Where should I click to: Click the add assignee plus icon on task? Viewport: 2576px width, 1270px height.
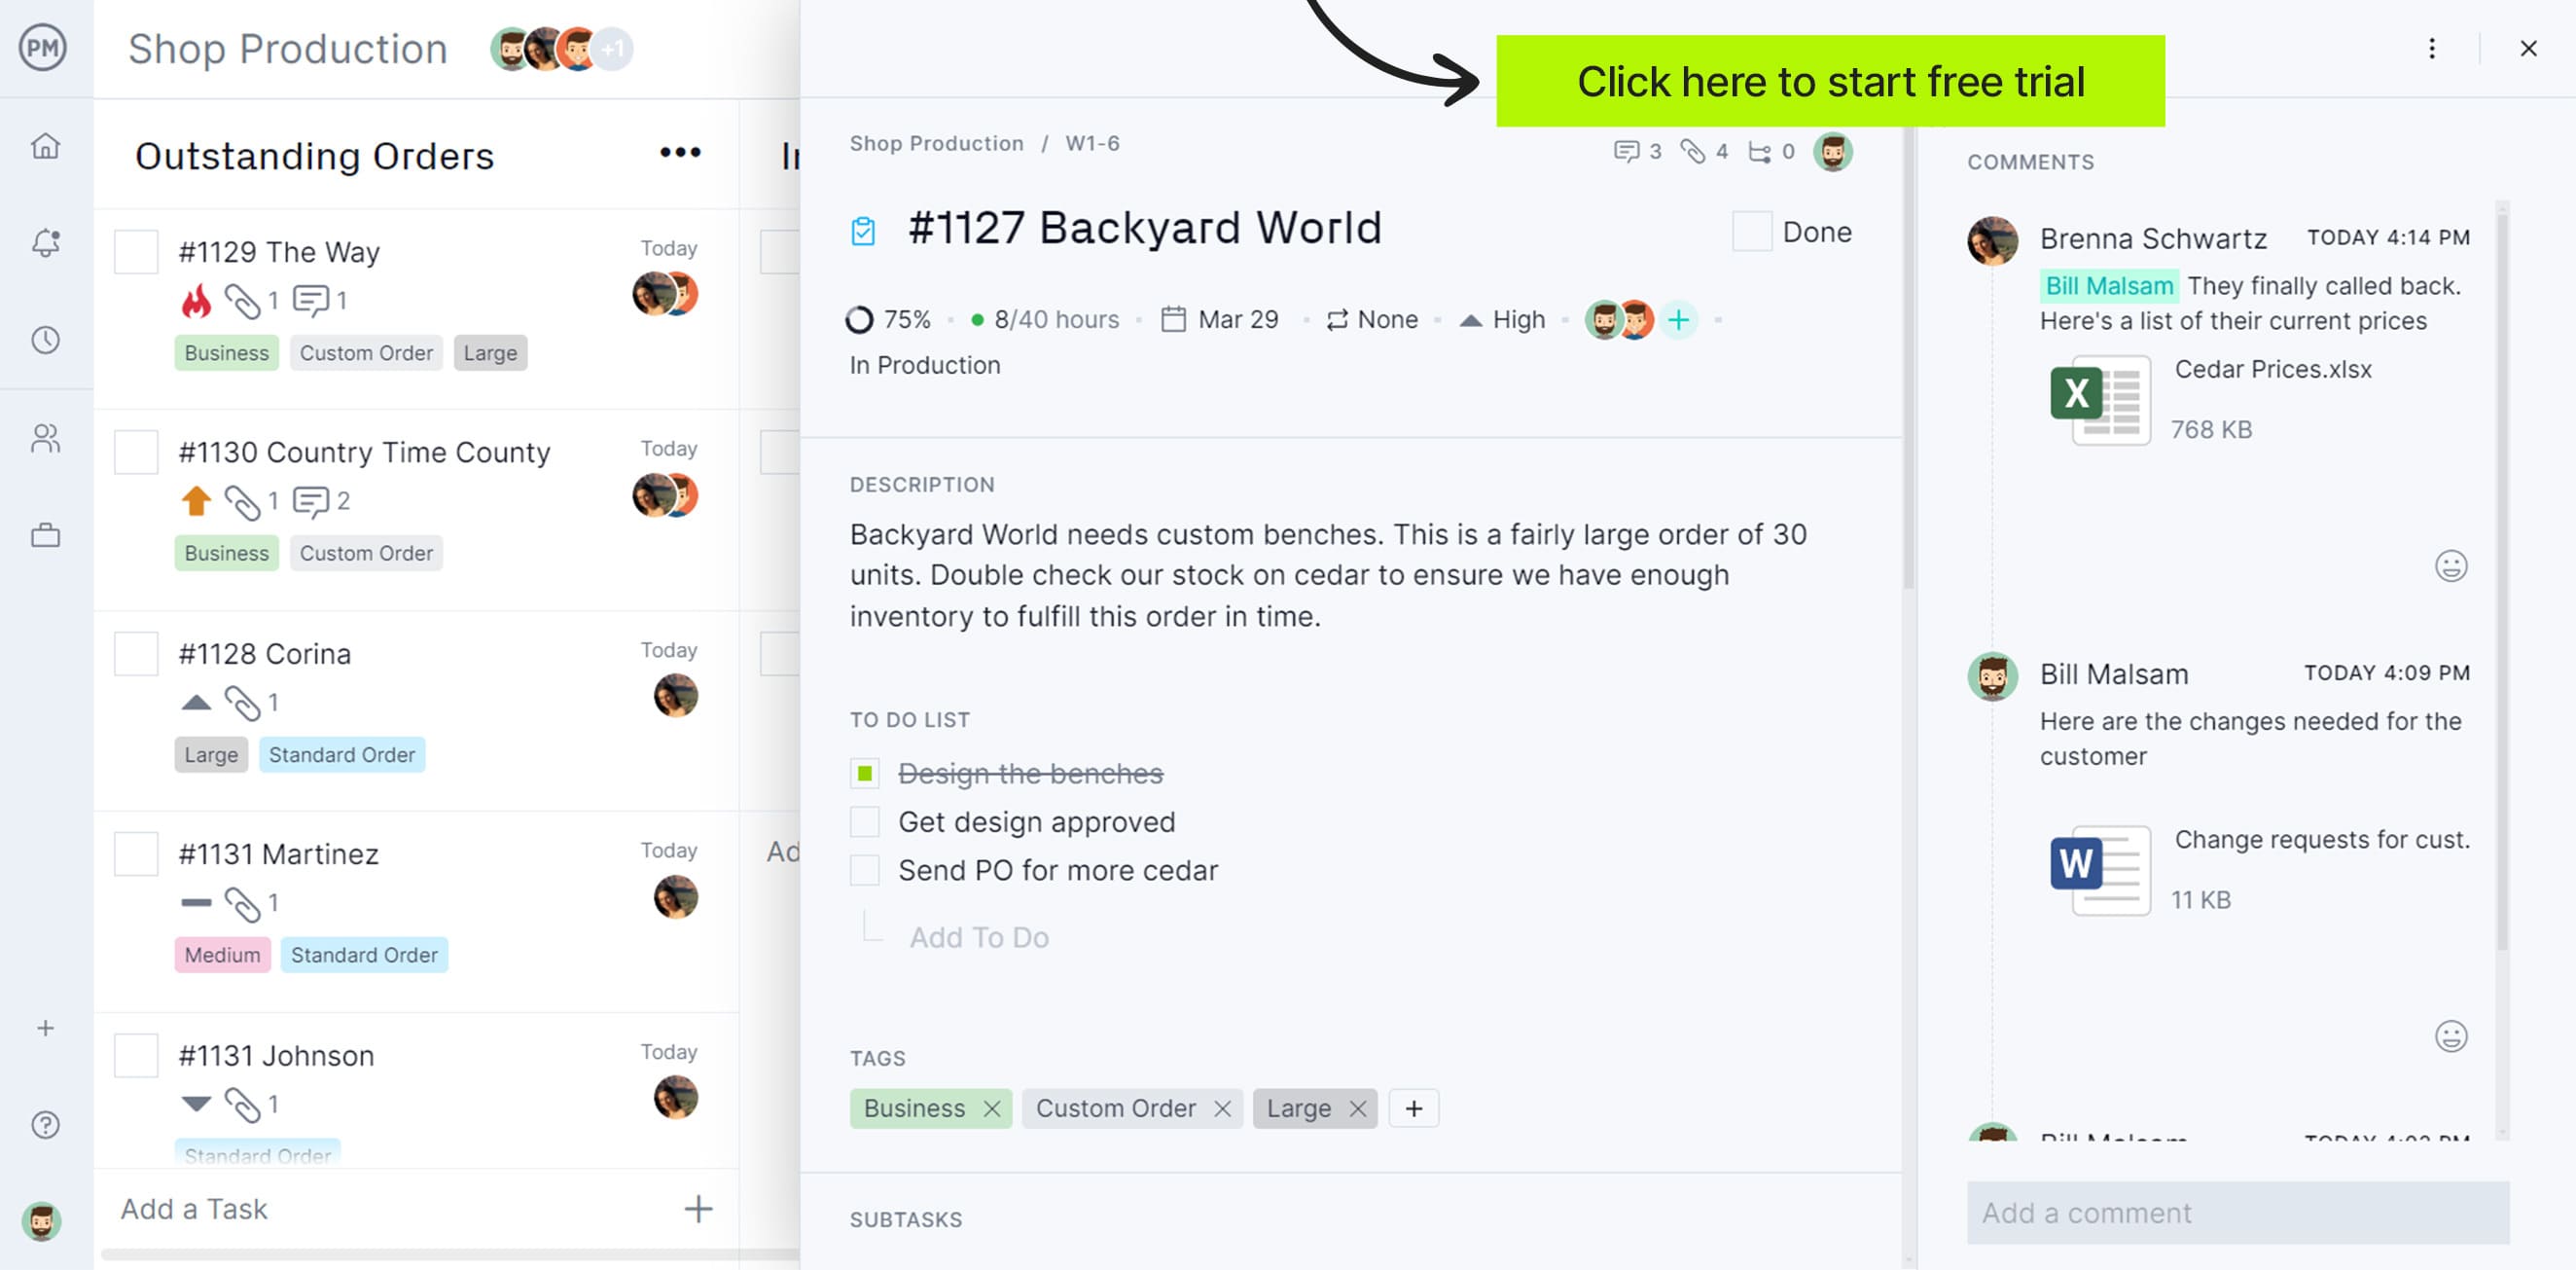[x=1679, y=317]
